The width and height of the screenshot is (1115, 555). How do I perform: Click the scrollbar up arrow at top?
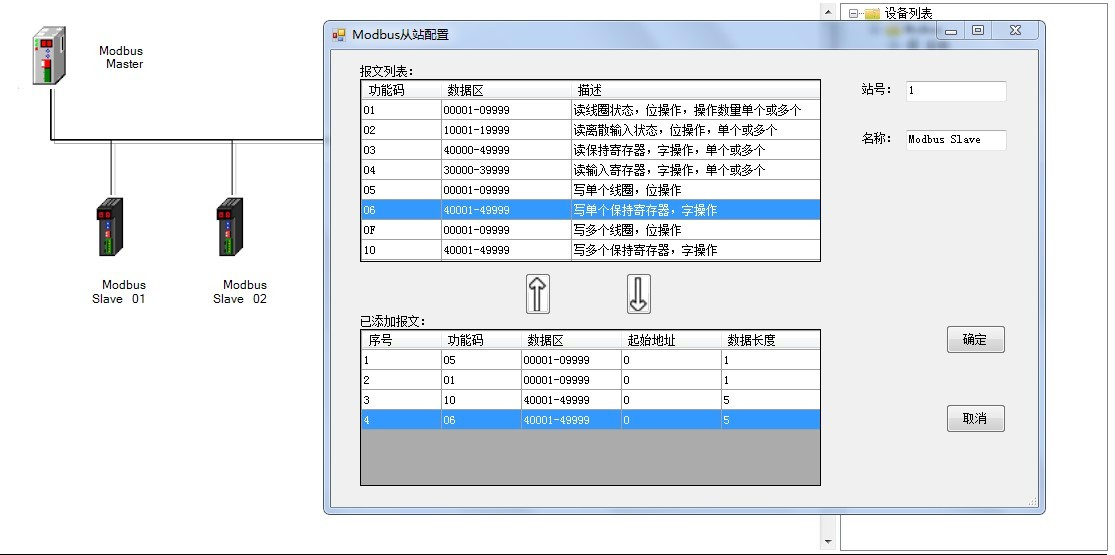click(x=828, y=12)
